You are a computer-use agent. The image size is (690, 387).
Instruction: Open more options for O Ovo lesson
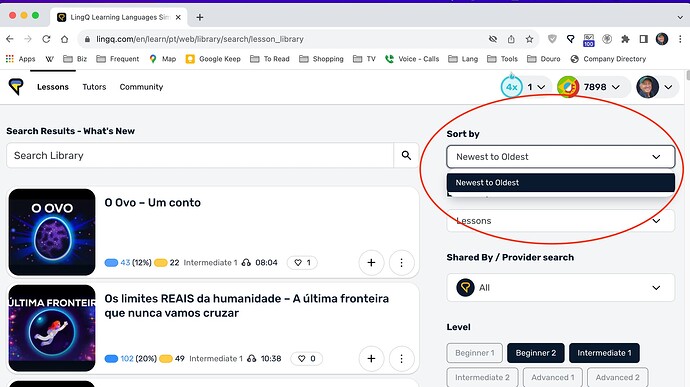401,263
